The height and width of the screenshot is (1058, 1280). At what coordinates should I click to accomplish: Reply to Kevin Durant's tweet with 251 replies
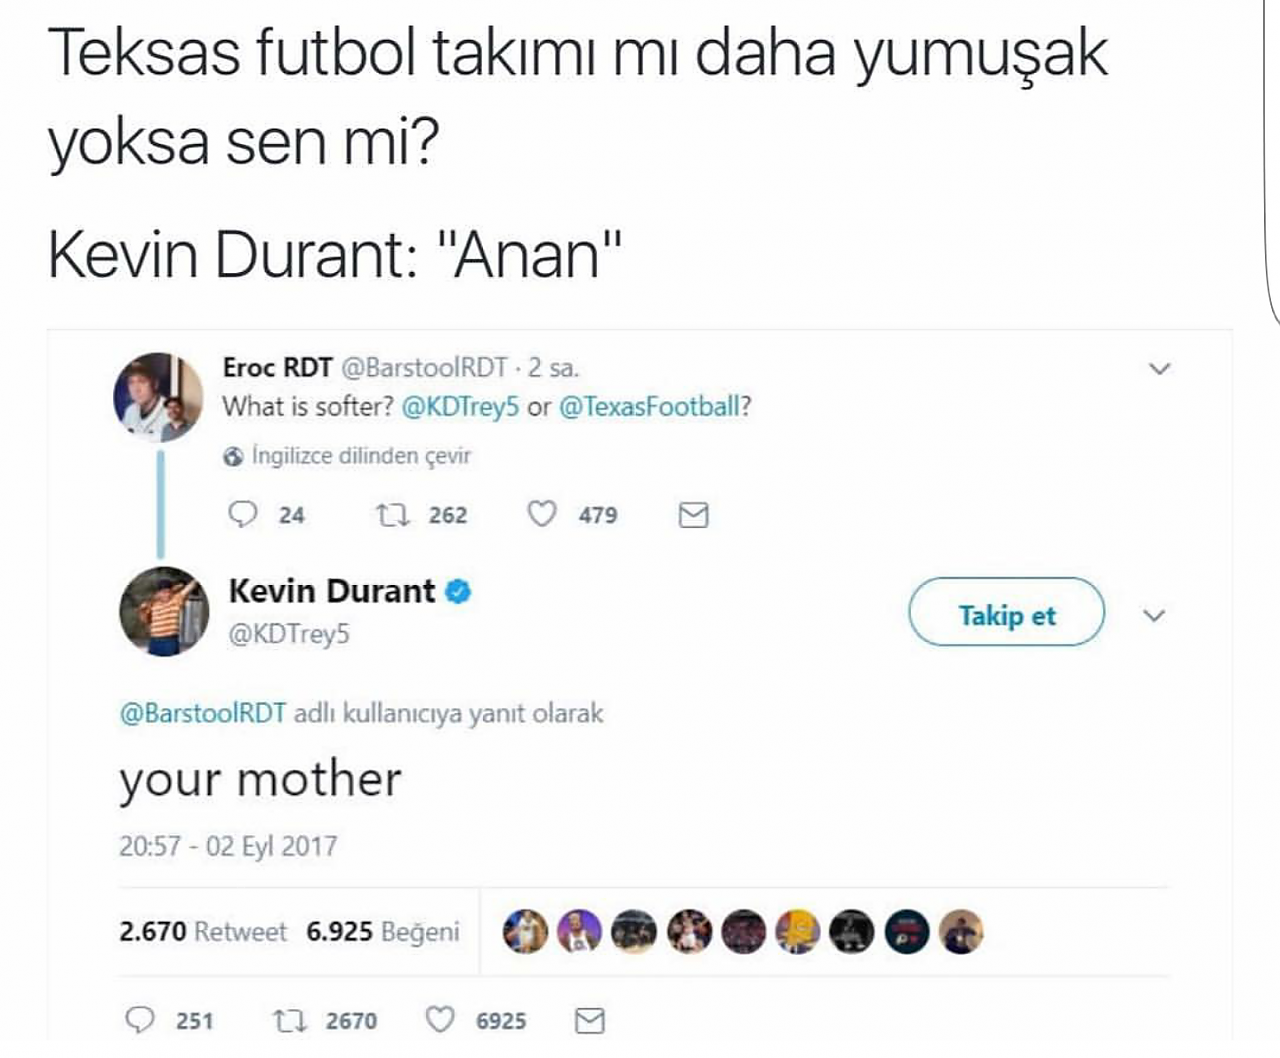(139, 1020)
